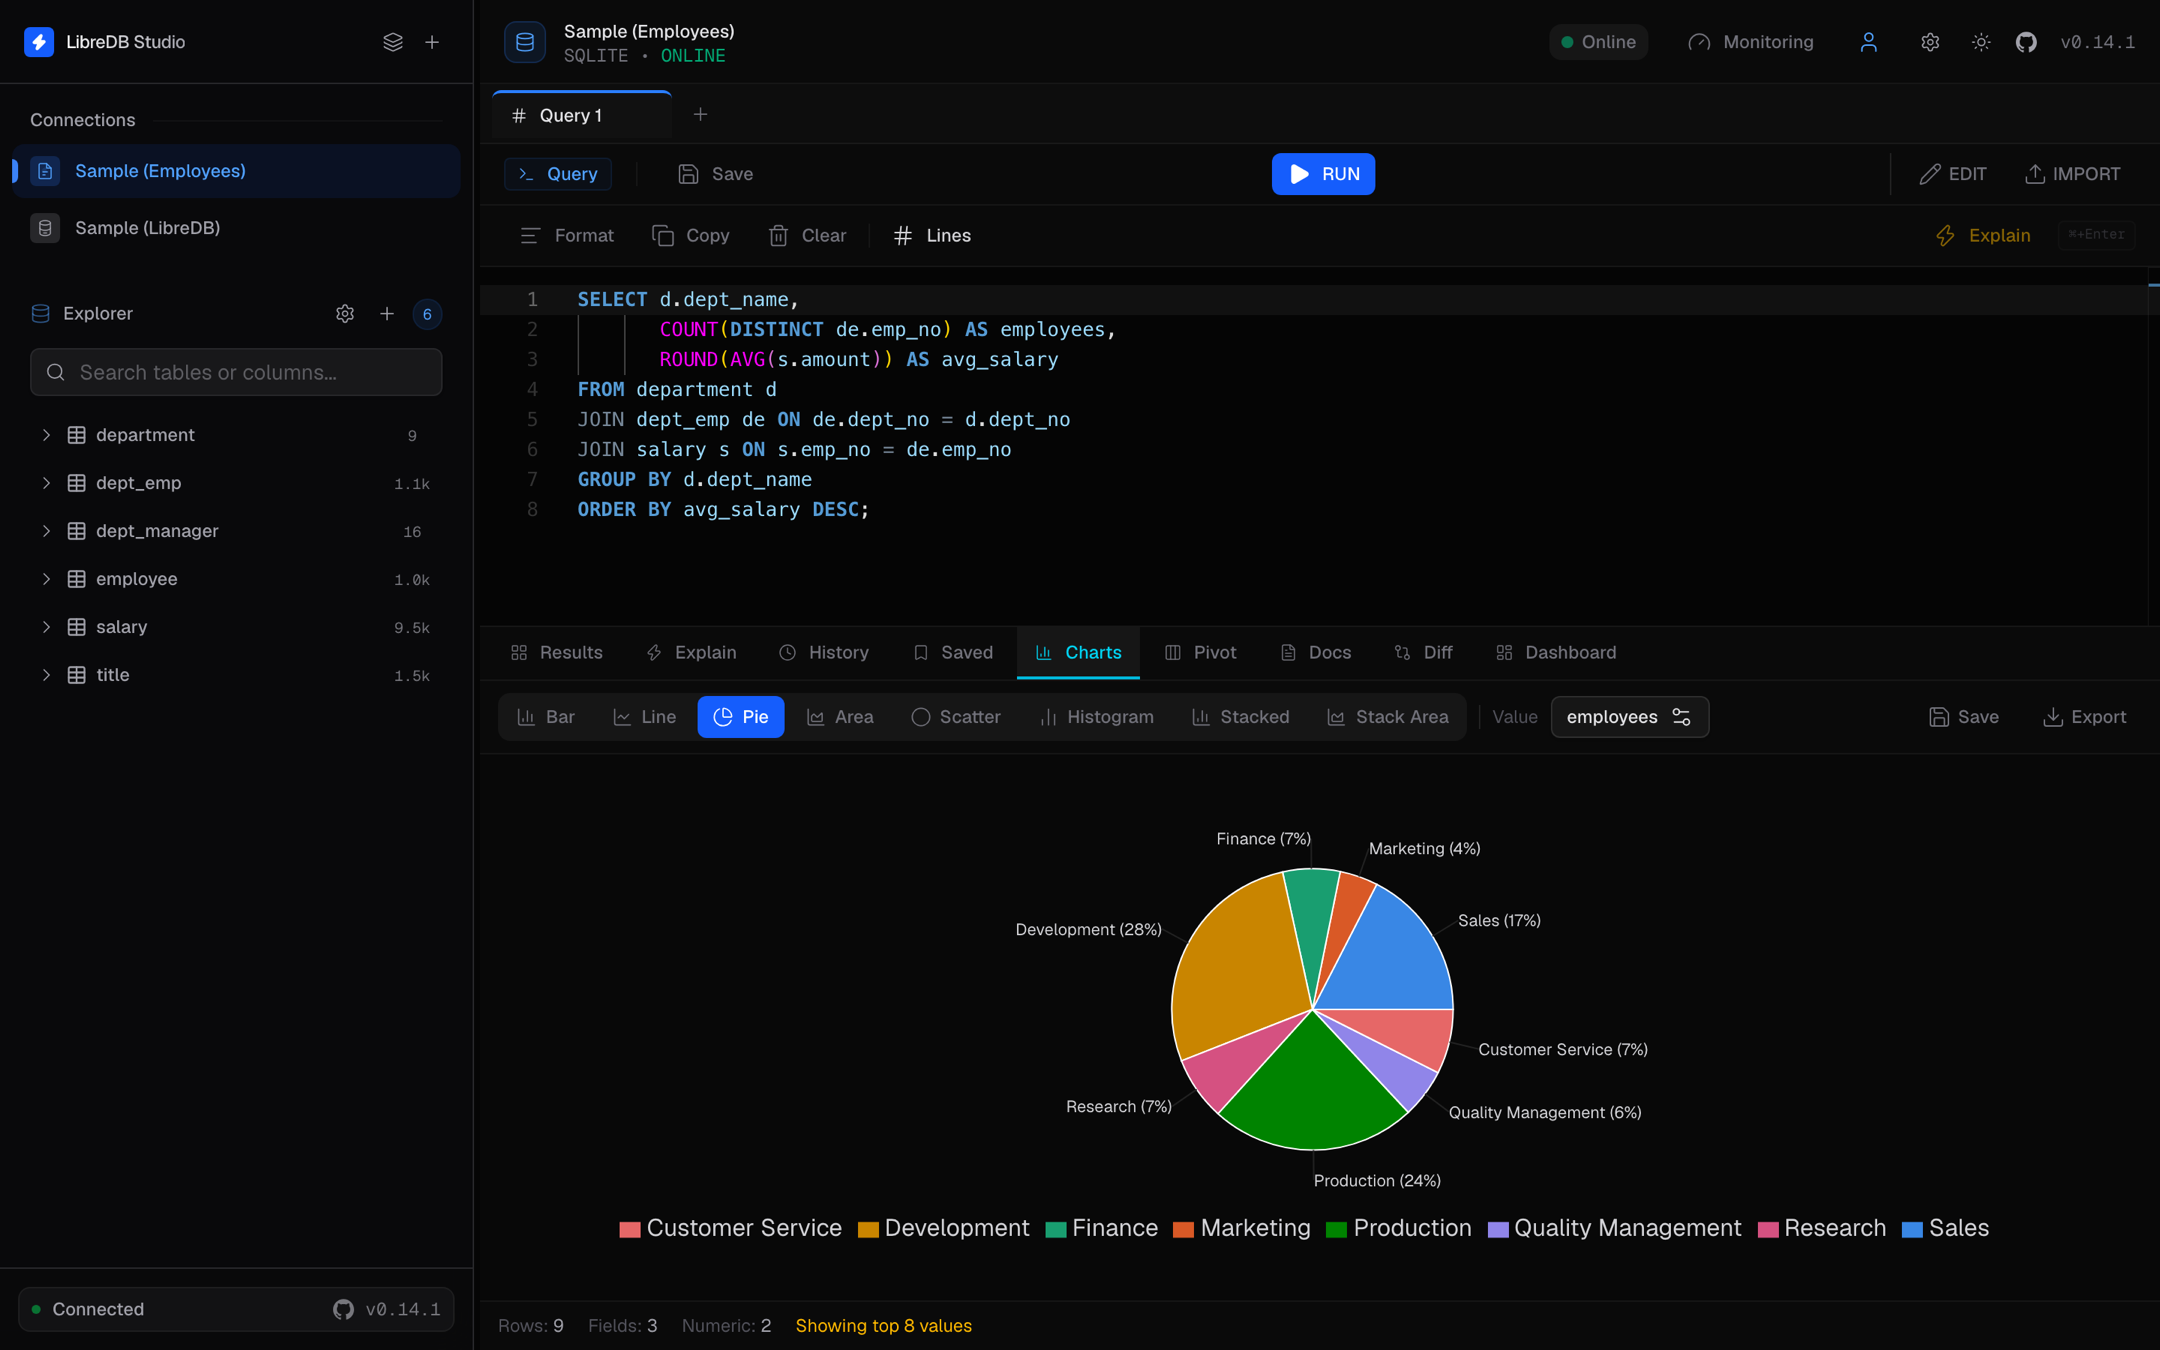Select the Line chart type
Image resolution: width=2160 pixels, height=1350 pixels.
(645, 717)
